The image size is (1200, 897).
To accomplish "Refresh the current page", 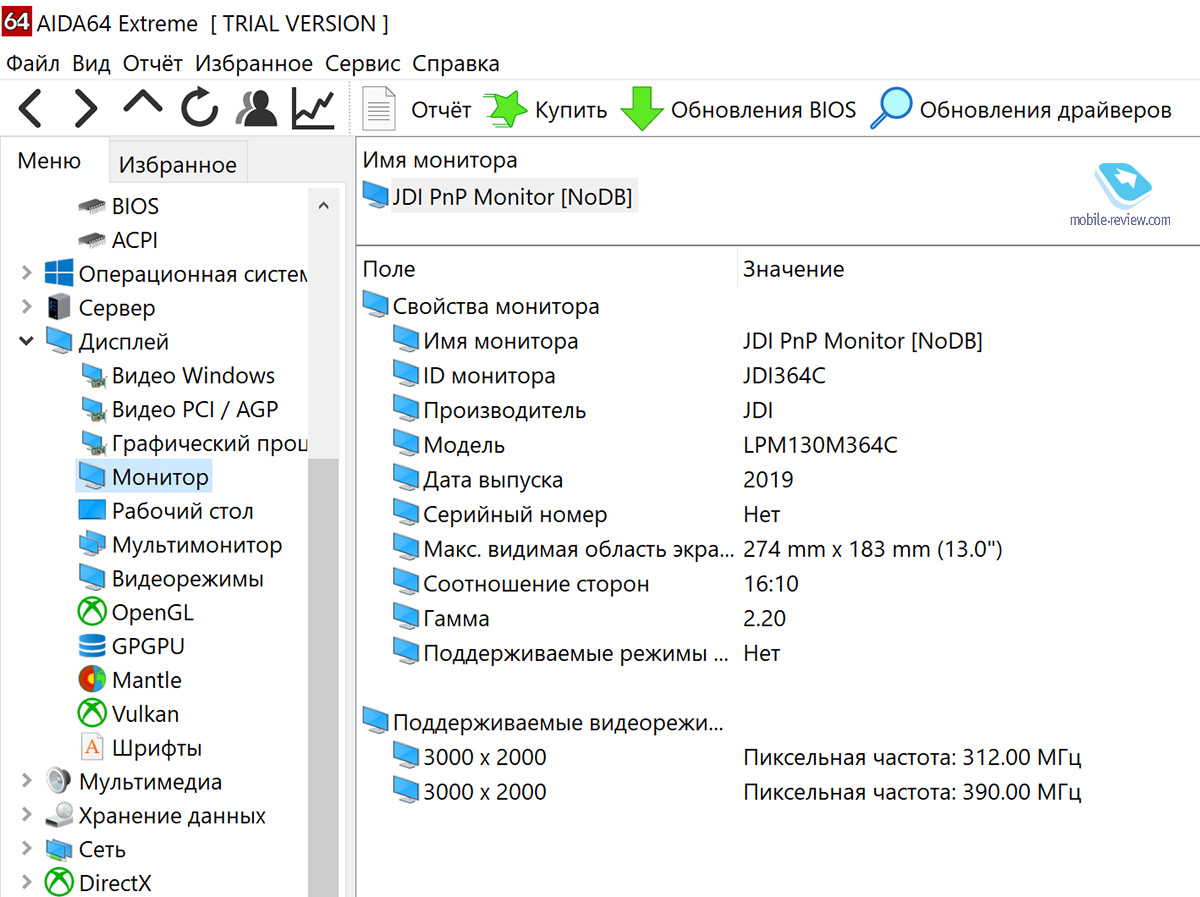I will [x=199, y=108].
